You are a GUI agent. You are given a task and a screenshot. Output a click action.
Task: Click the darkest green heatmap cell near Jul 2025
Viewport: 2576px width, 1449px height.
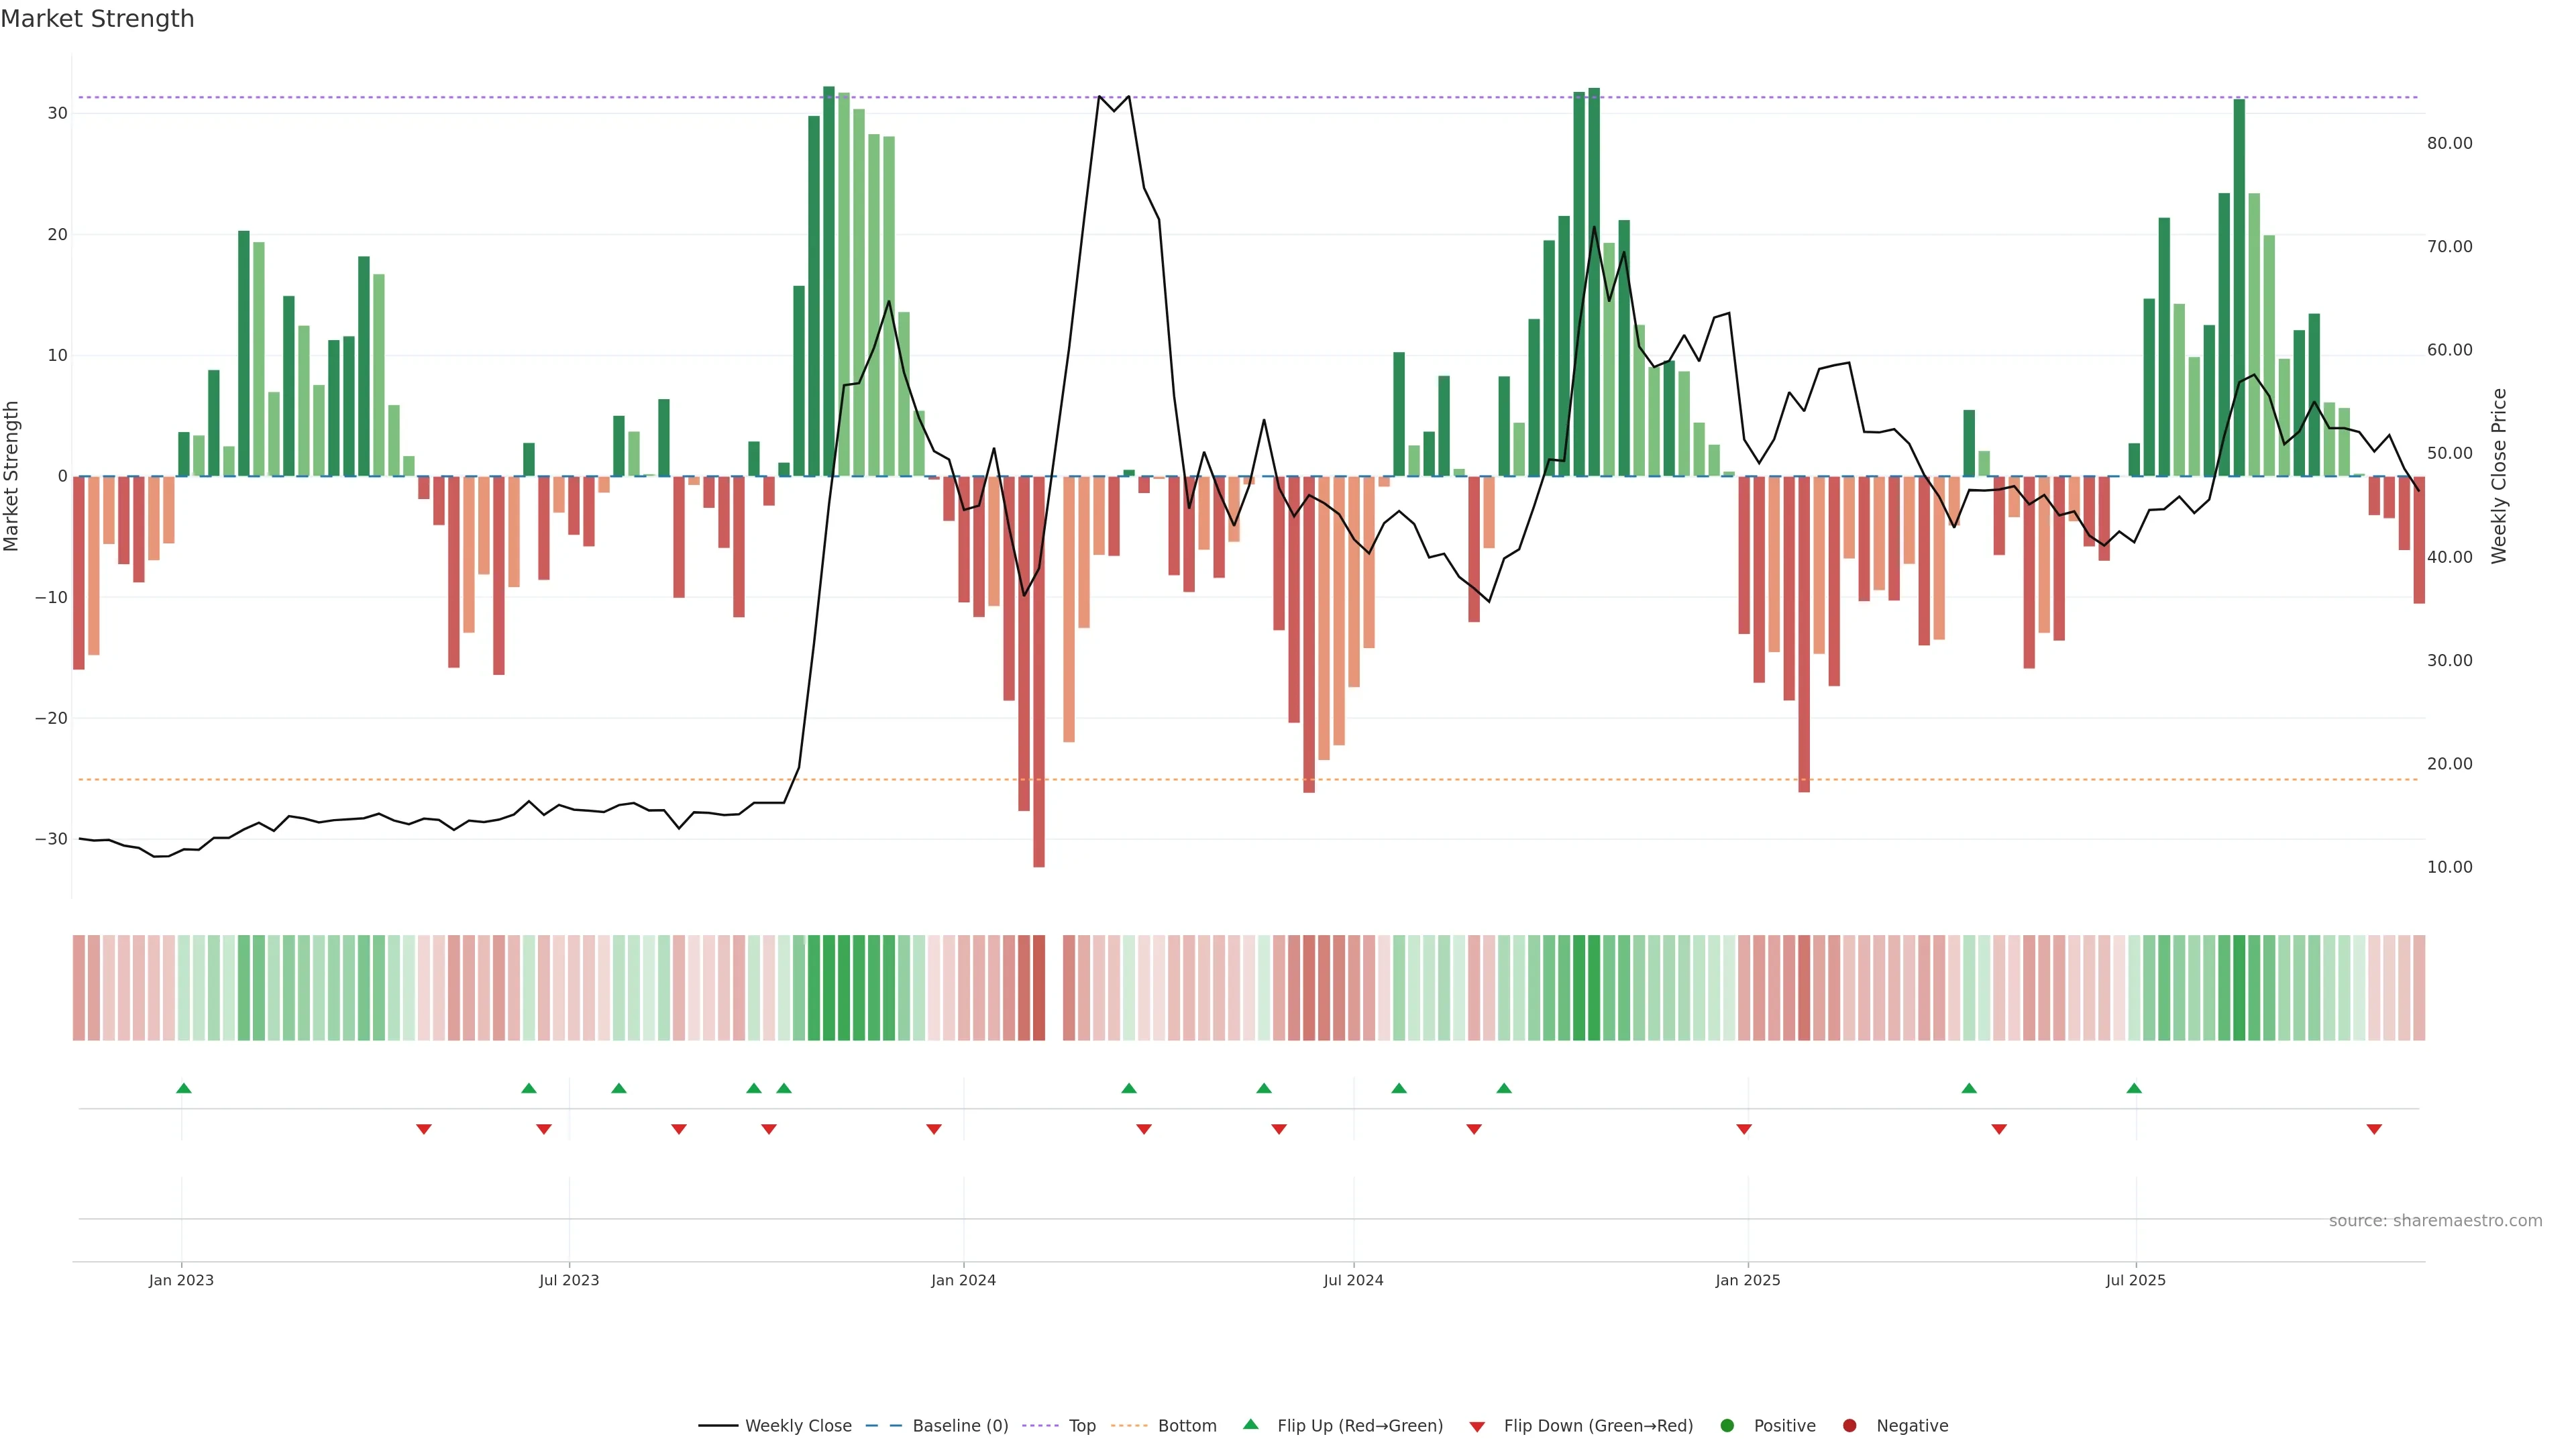click(2239, 988)
